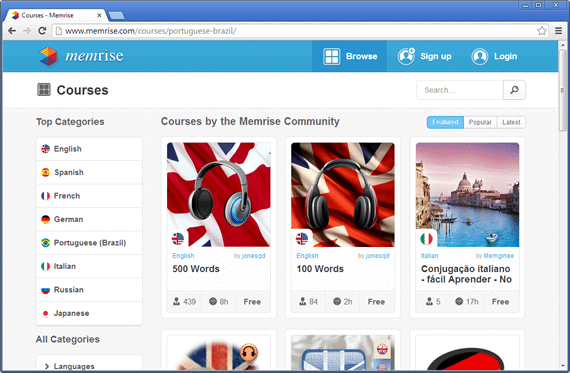The height and width of the screenshot is (373, 570).
Task: Click the Brazil flag icon in categories
Action: (x=45, y=243)
